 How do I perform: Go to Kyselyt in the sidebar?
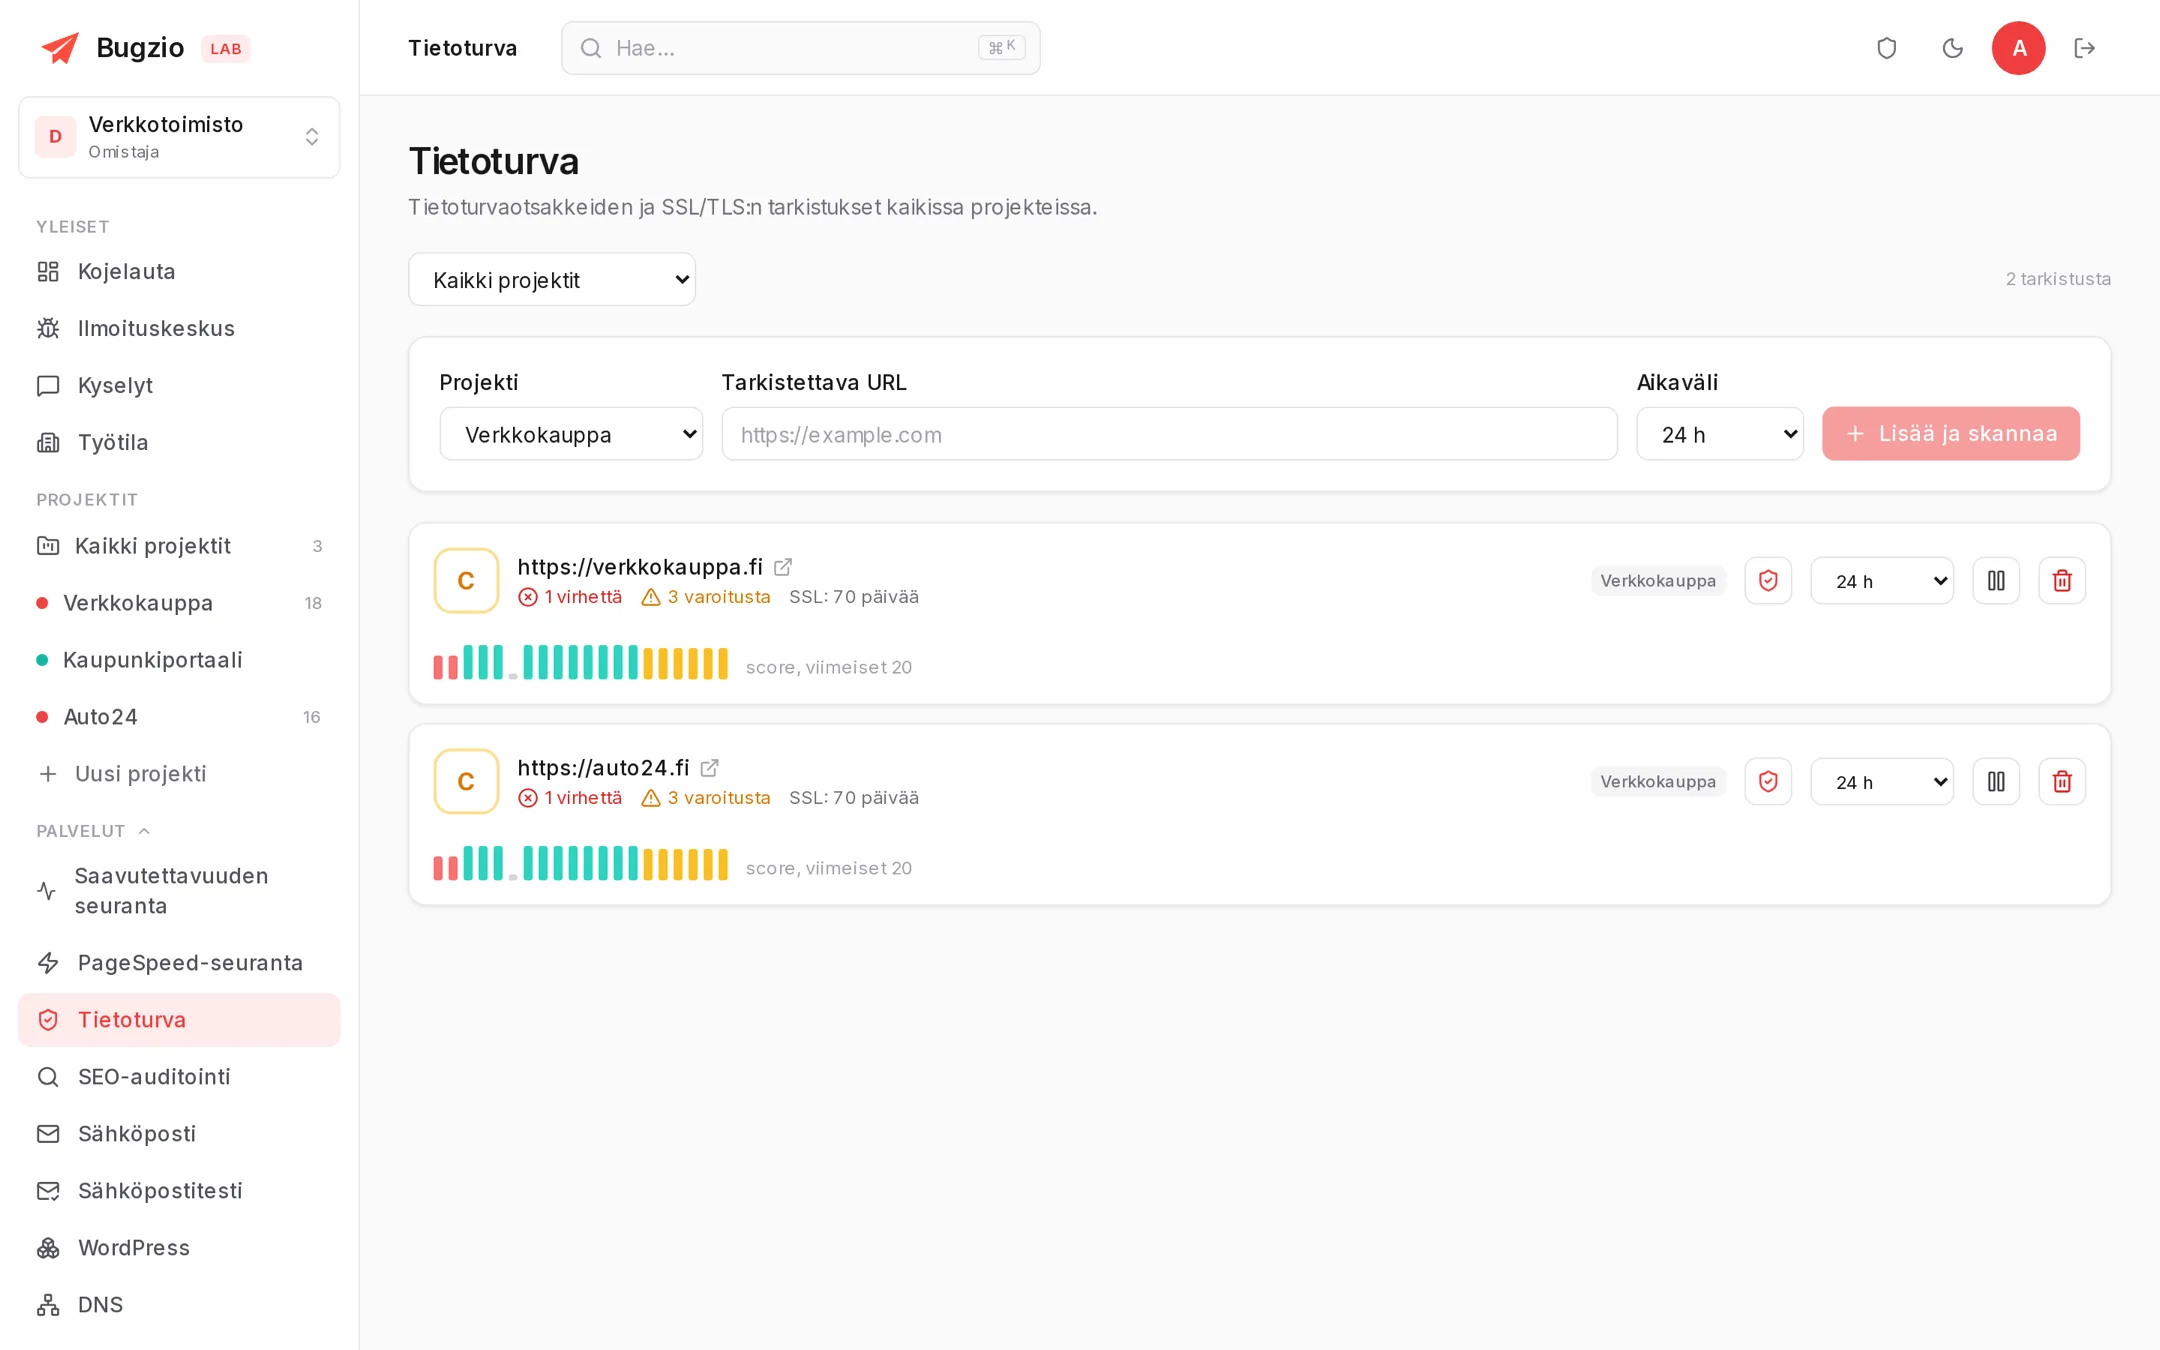pos(179,386)
